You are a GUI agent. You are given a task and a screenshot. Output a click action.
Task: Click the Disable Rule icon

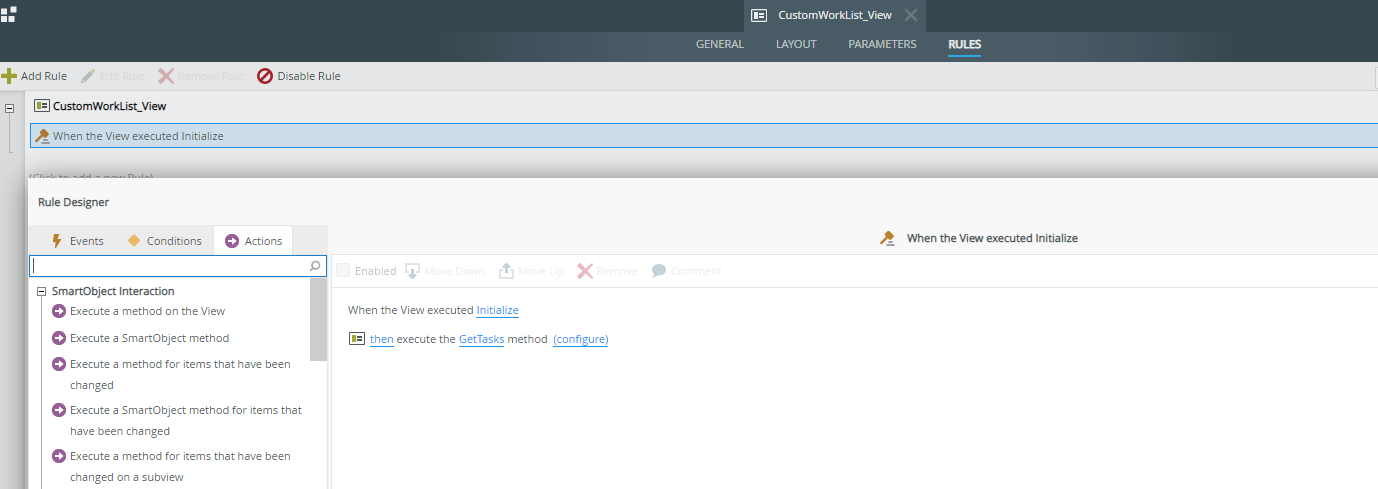(x=265, y=76)
